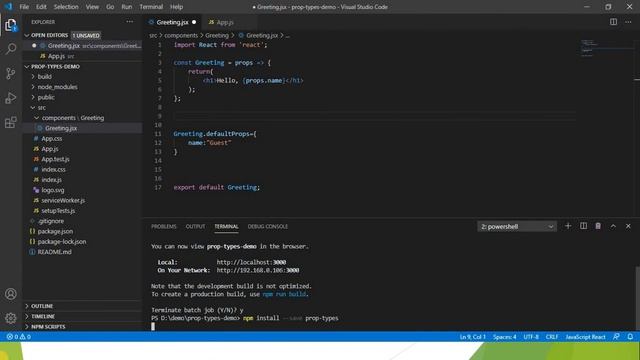This screenshot has height=360, width=640.
Task: Open the terminal selector '2: powershell' dropdown
Action: (516, 227)
